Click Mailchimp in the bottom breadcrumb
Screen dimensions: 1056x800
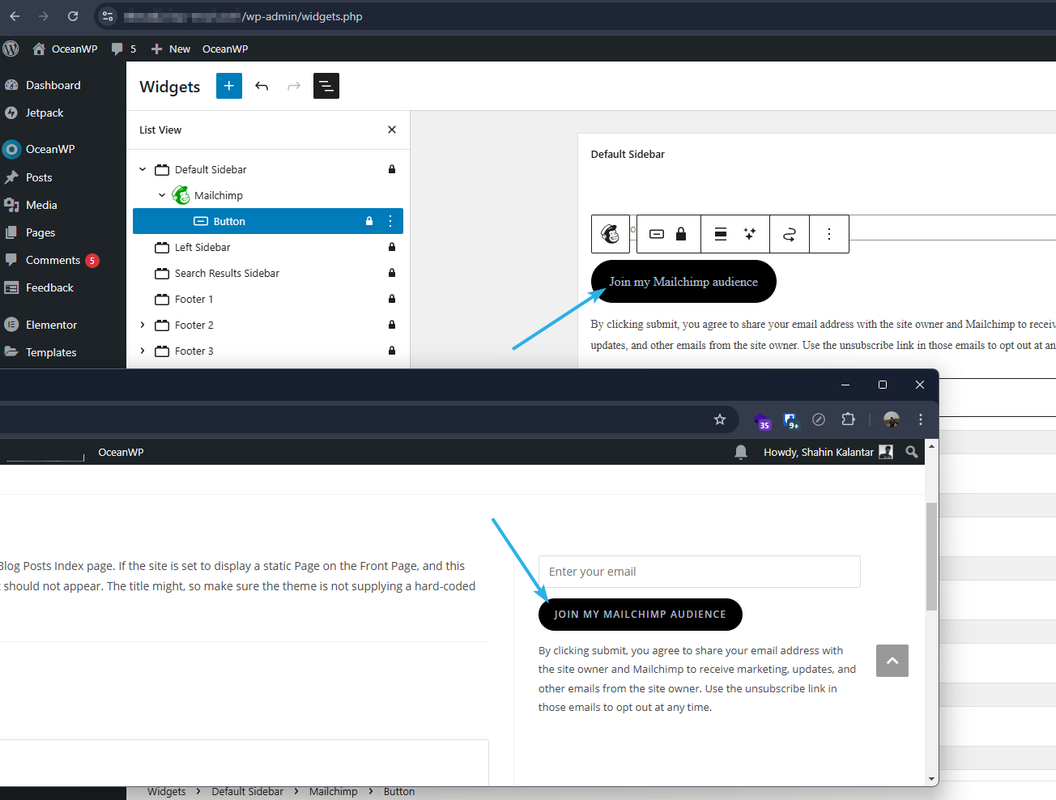333,792
